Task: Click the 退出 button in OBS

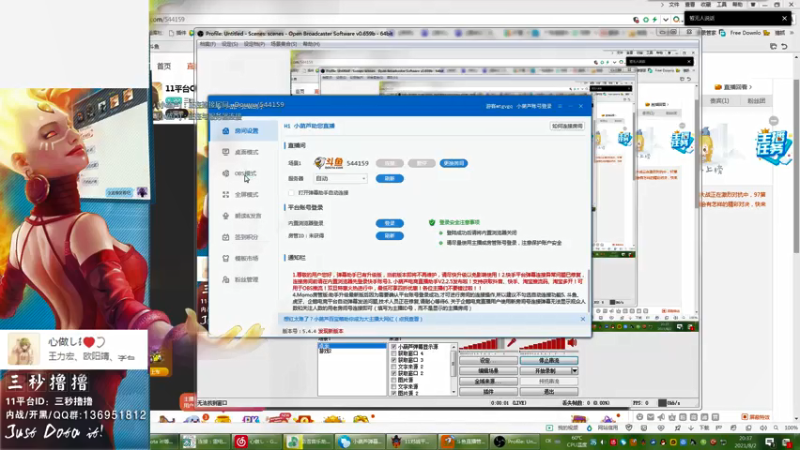Action: (548, 392)
